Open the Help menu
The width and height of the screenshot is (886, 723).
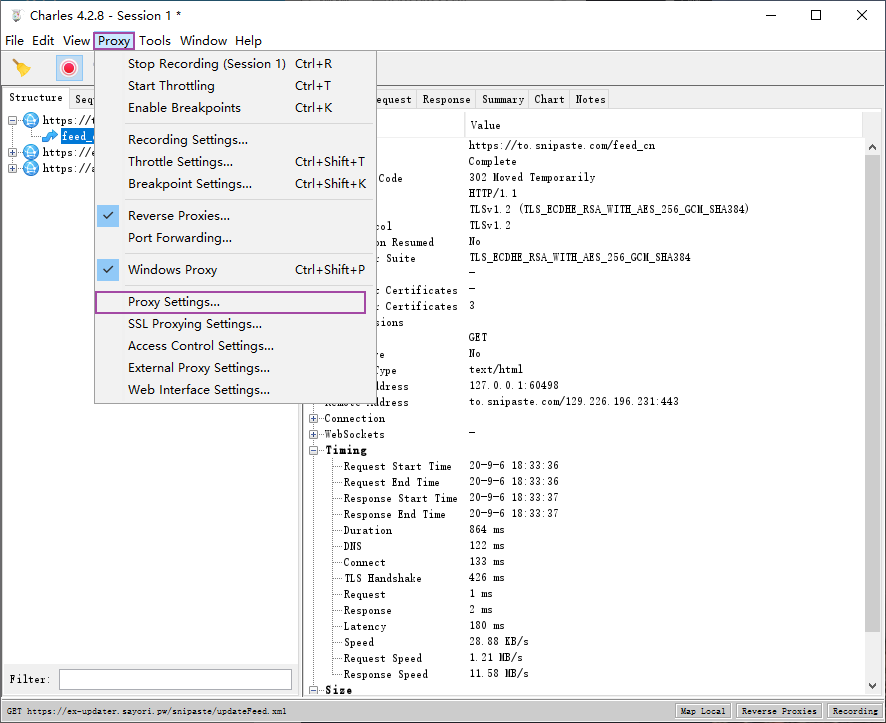click(249, 41)
